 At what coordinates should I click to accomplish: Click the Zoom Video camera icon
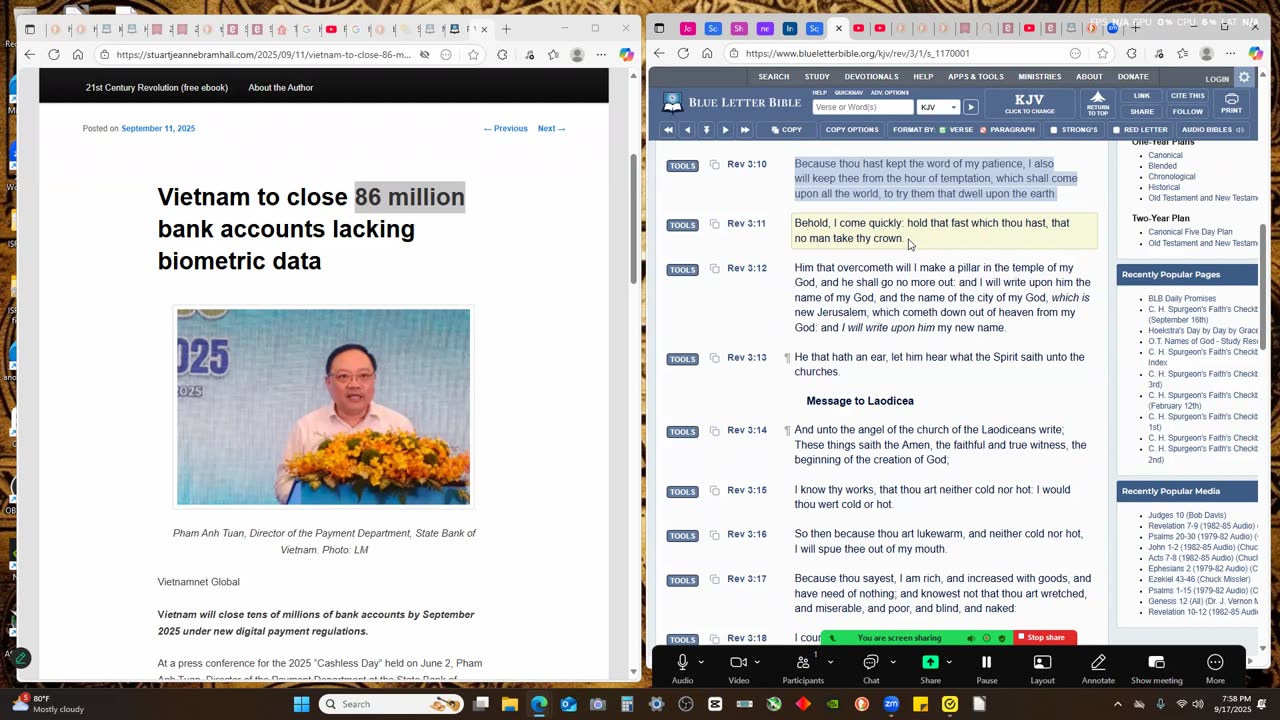point(738,662)
